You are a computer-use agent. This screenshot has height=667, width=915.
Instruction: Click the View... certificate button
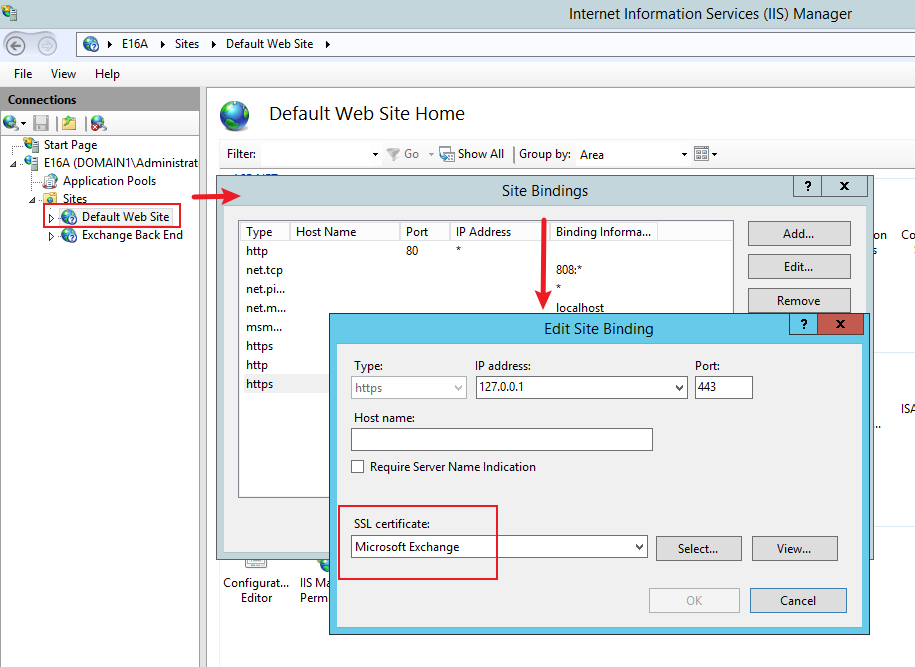pyautogui.click(x=794, y=549)
